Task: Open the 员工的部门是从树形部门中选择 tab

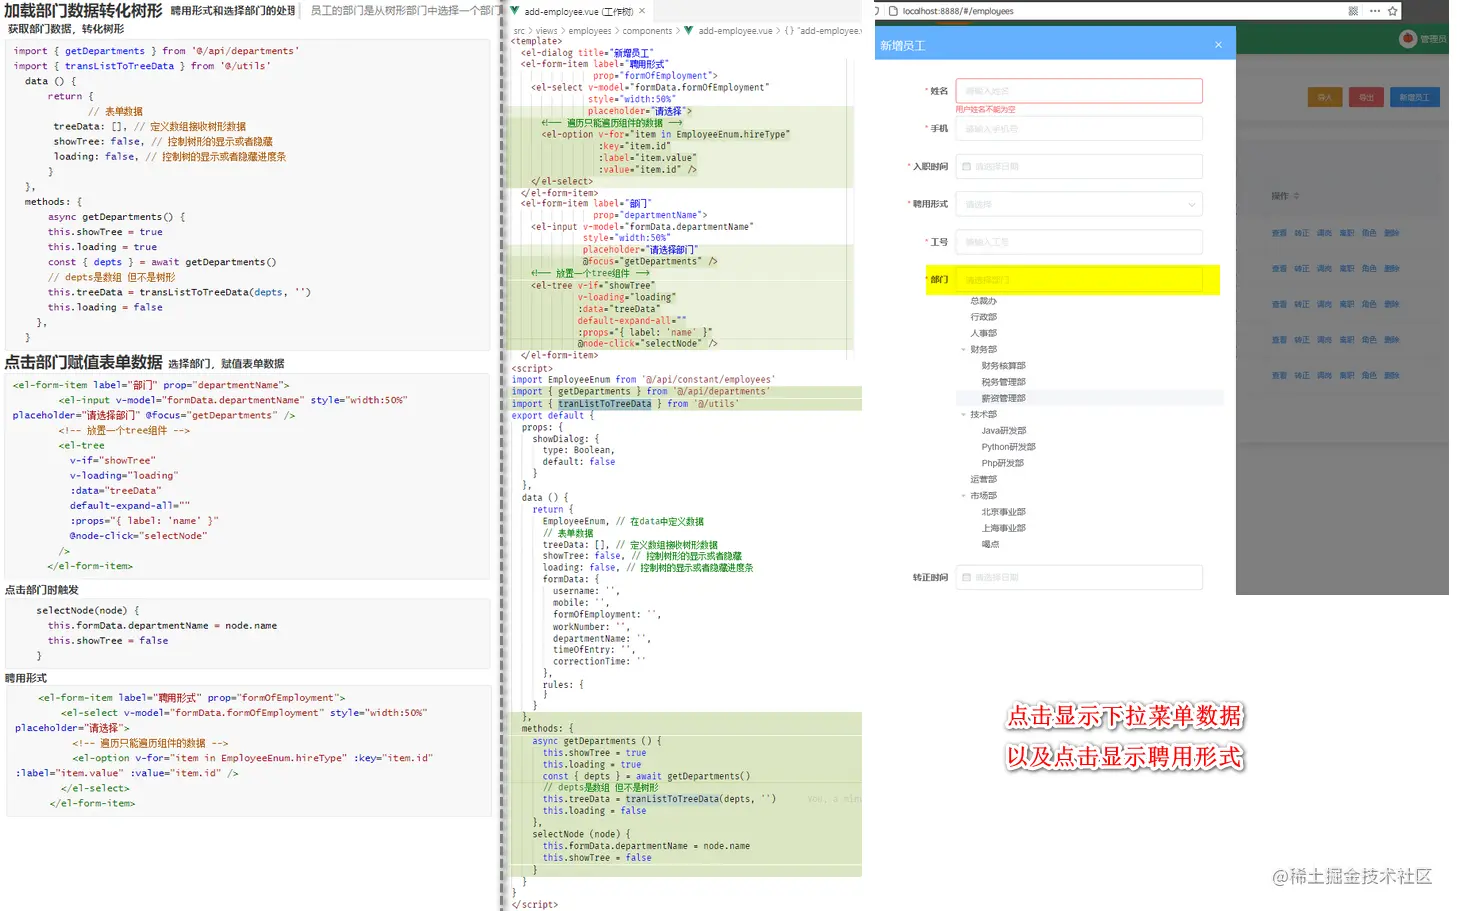Action: 403,11
